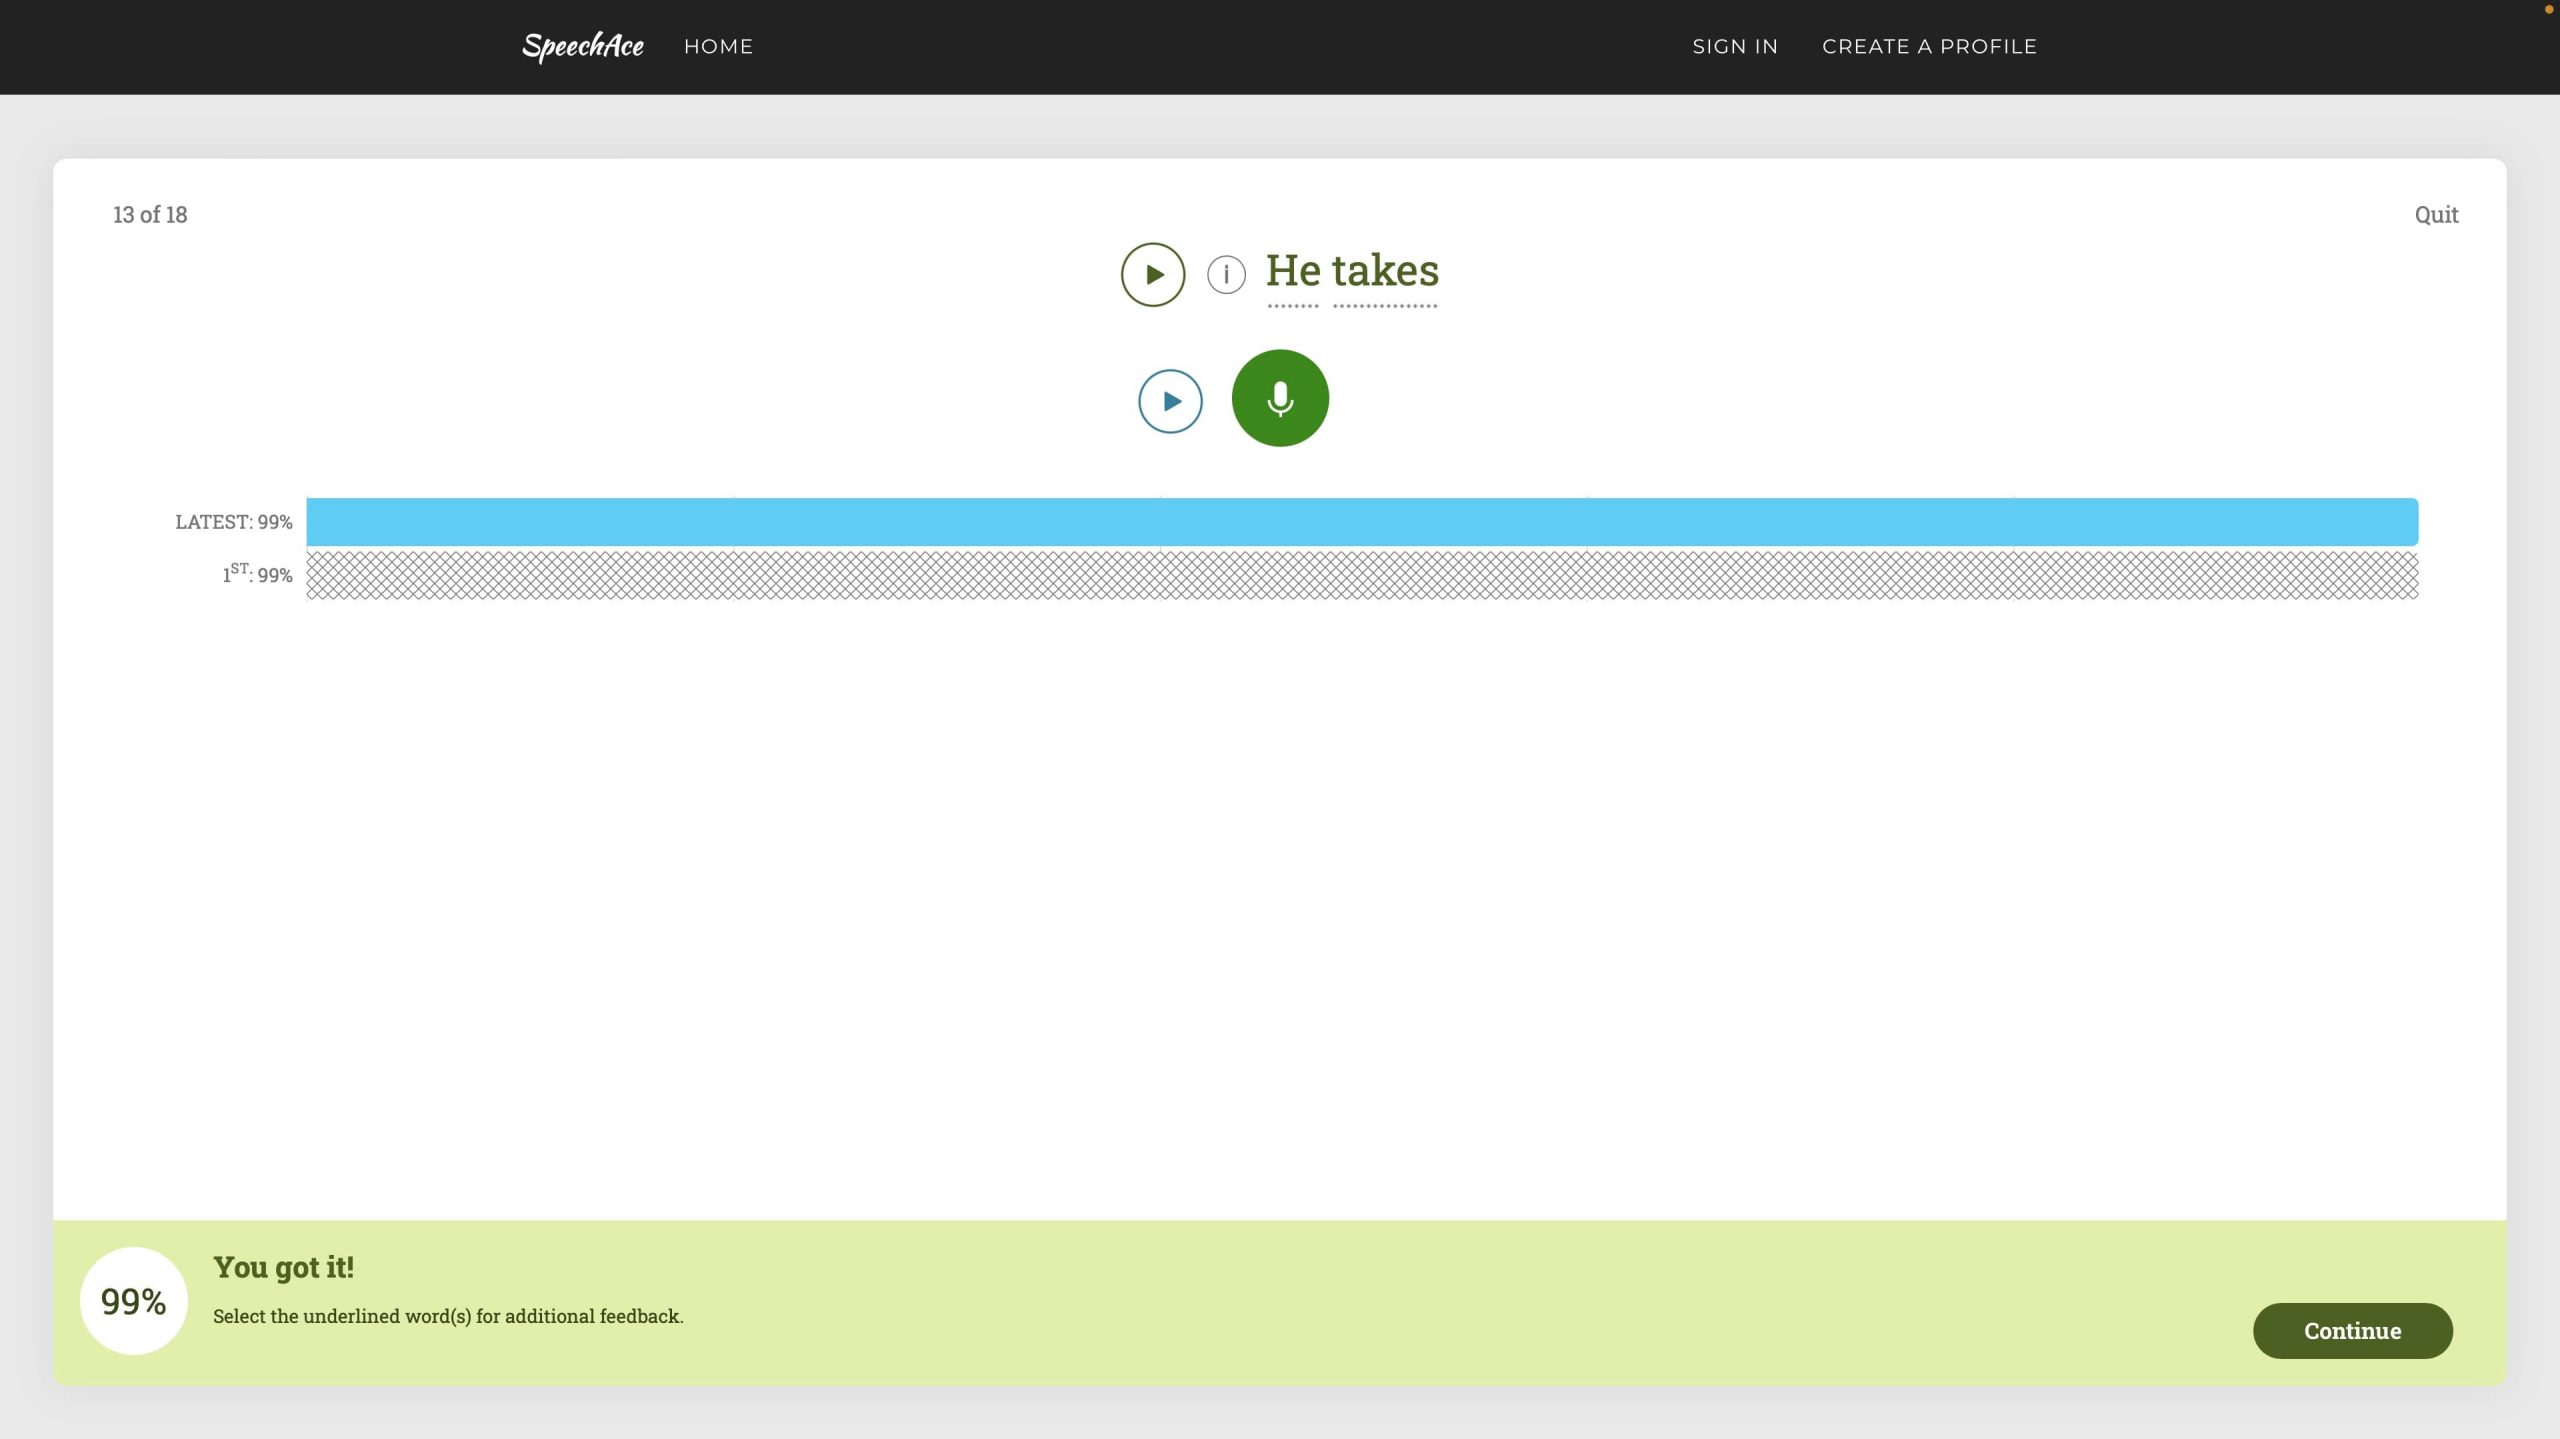
Task: Play back your recording with blue play button
Action: (x=1170, y=401)
